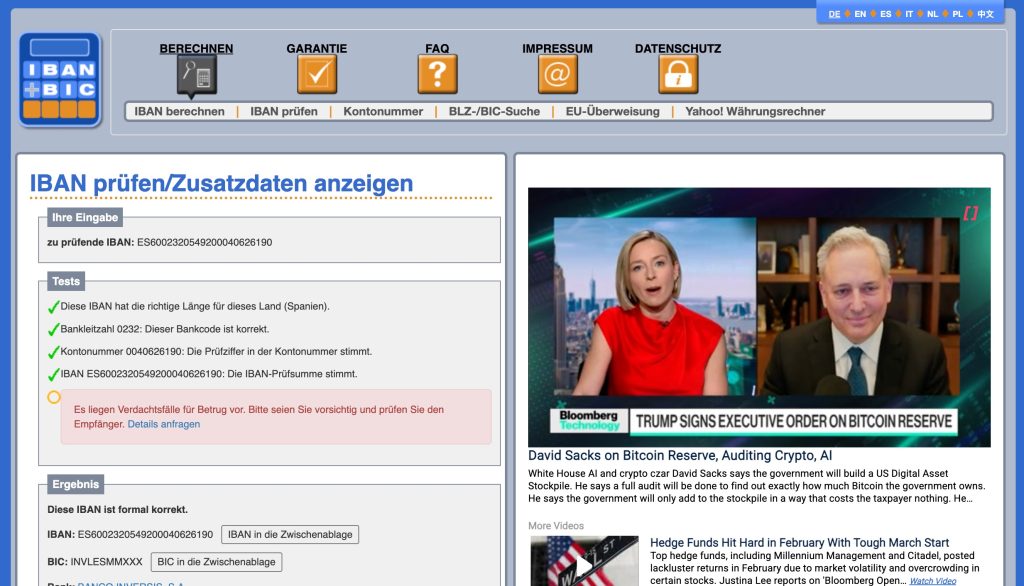Click the Details anfragen link

(x=164, y=424)
